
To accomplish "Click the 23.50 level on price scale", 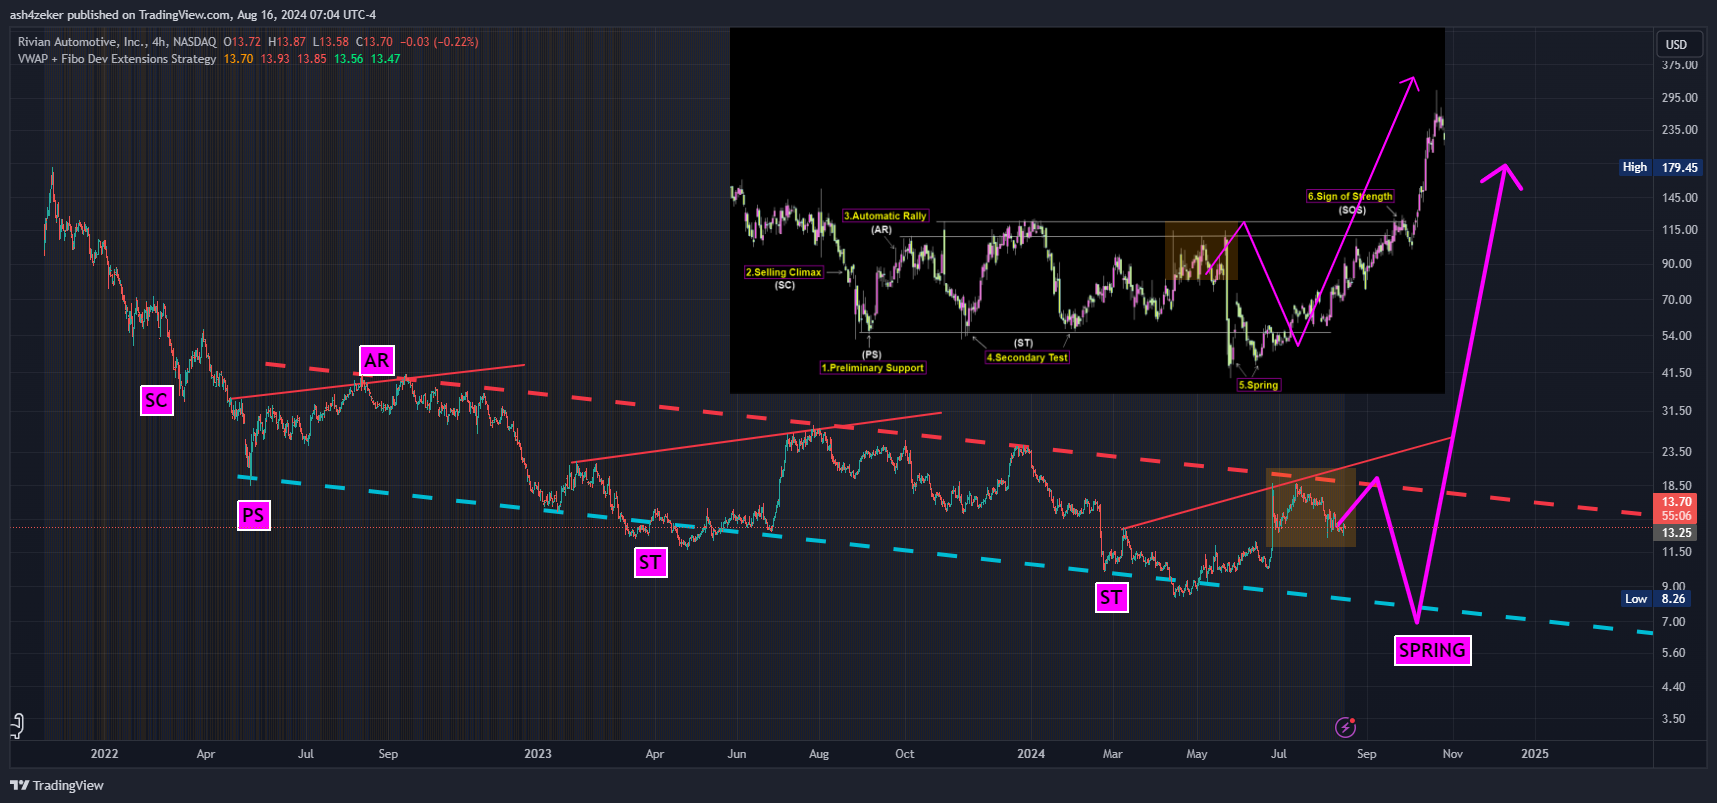I will click(1677, 452).
